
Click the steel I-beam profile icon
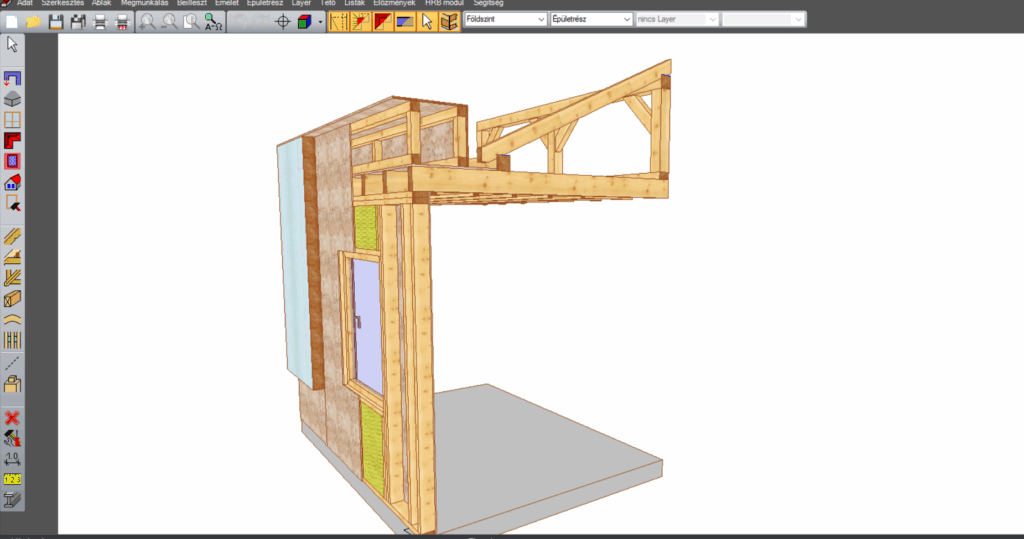13,499
